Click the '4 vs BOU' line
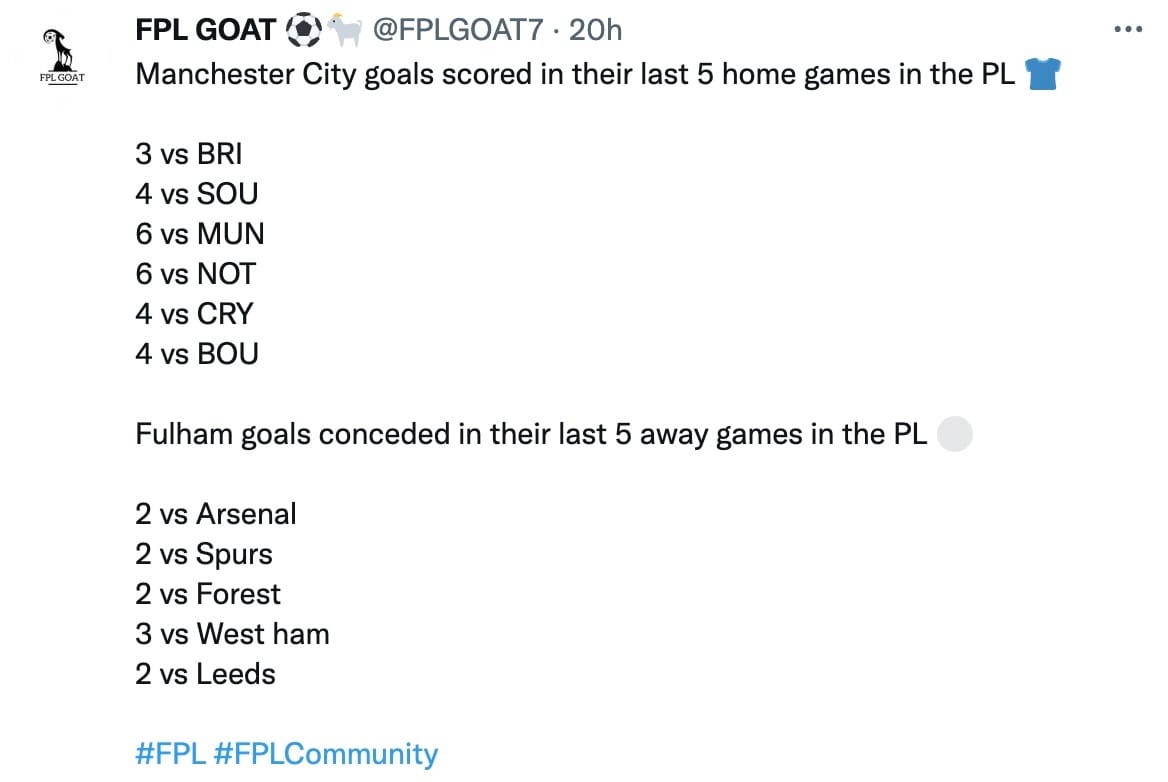The image size is (1168, 782). tap(197, 354)
